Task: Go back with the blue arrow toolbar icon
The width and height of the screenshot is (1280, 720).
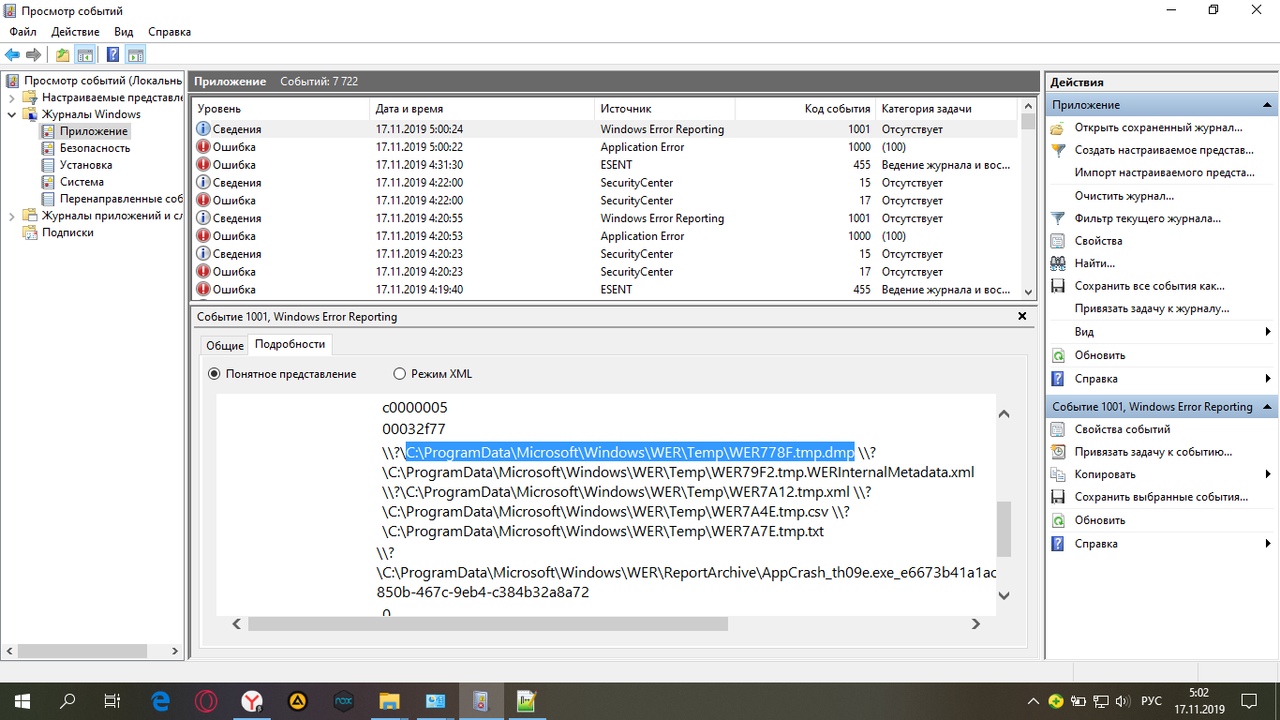Action: pos(13,55)
